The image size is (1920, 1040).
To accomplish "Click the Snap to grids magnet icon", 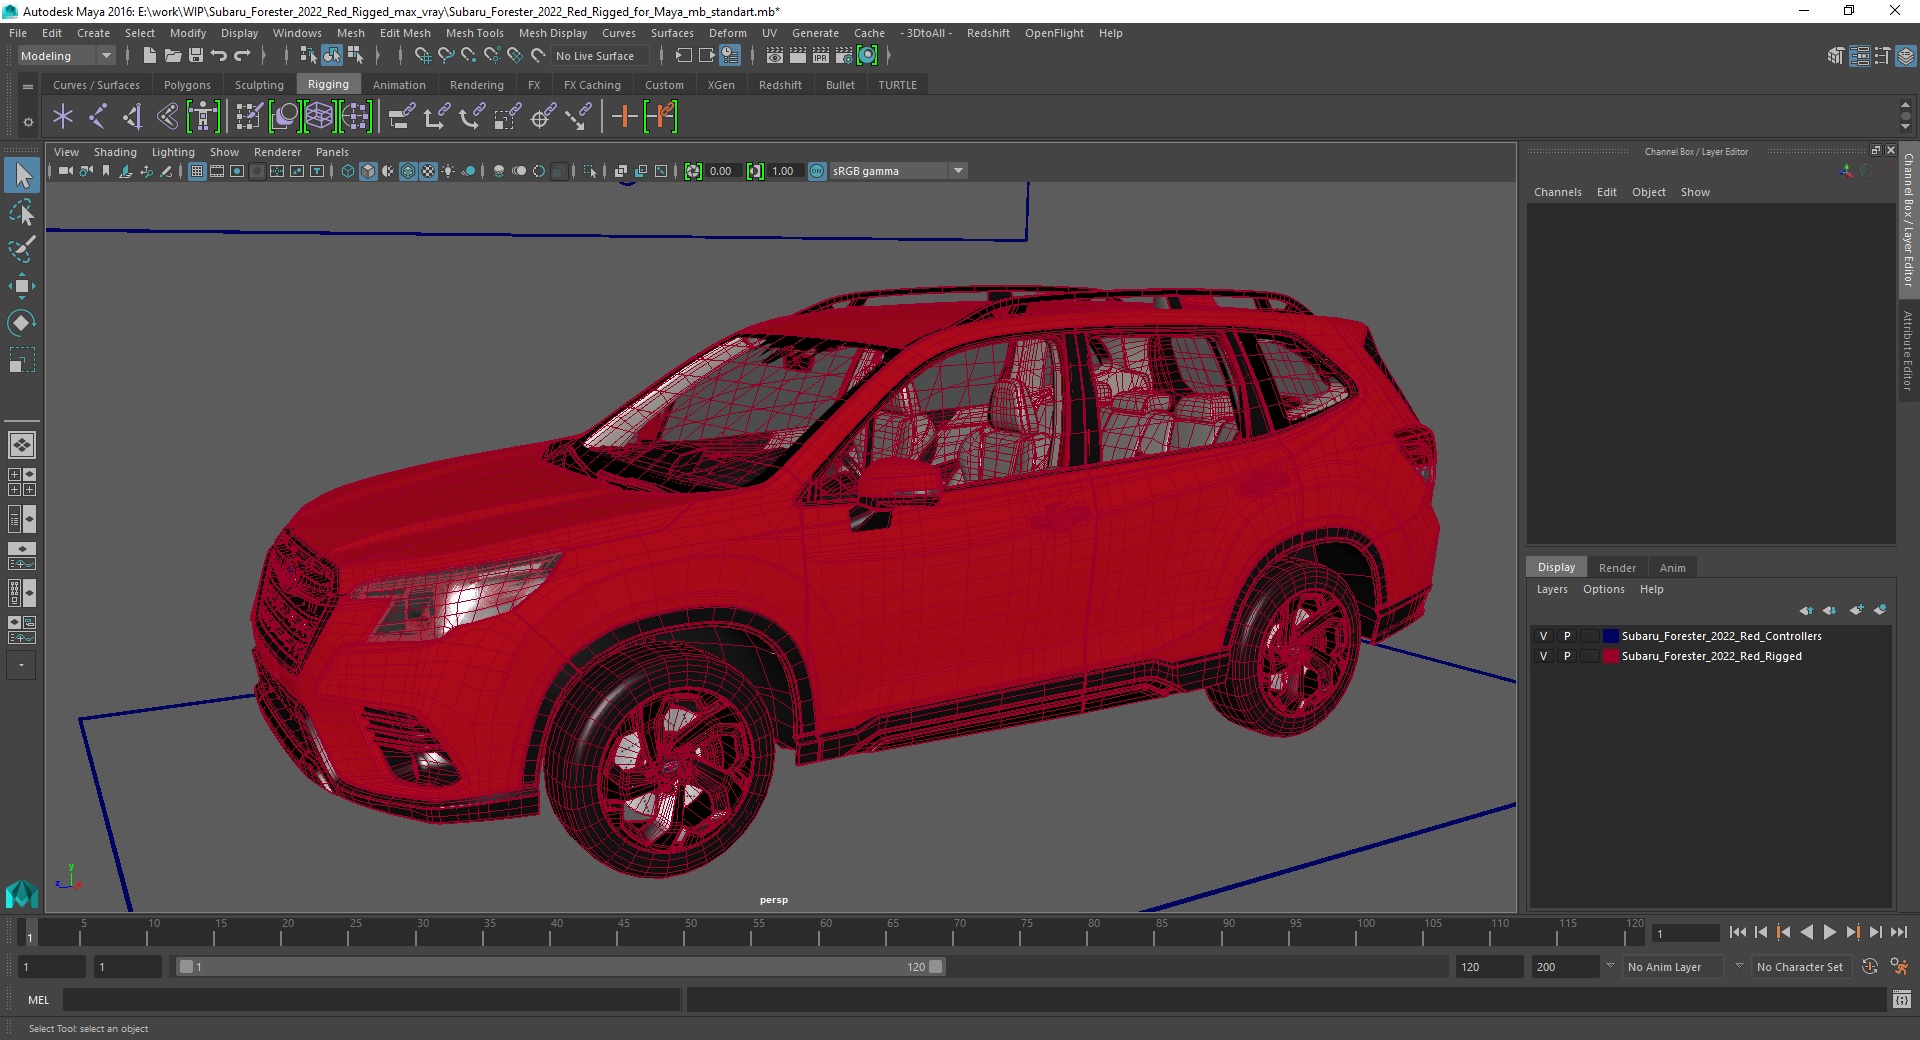I will pyautogui.click(x=423, y=56).
